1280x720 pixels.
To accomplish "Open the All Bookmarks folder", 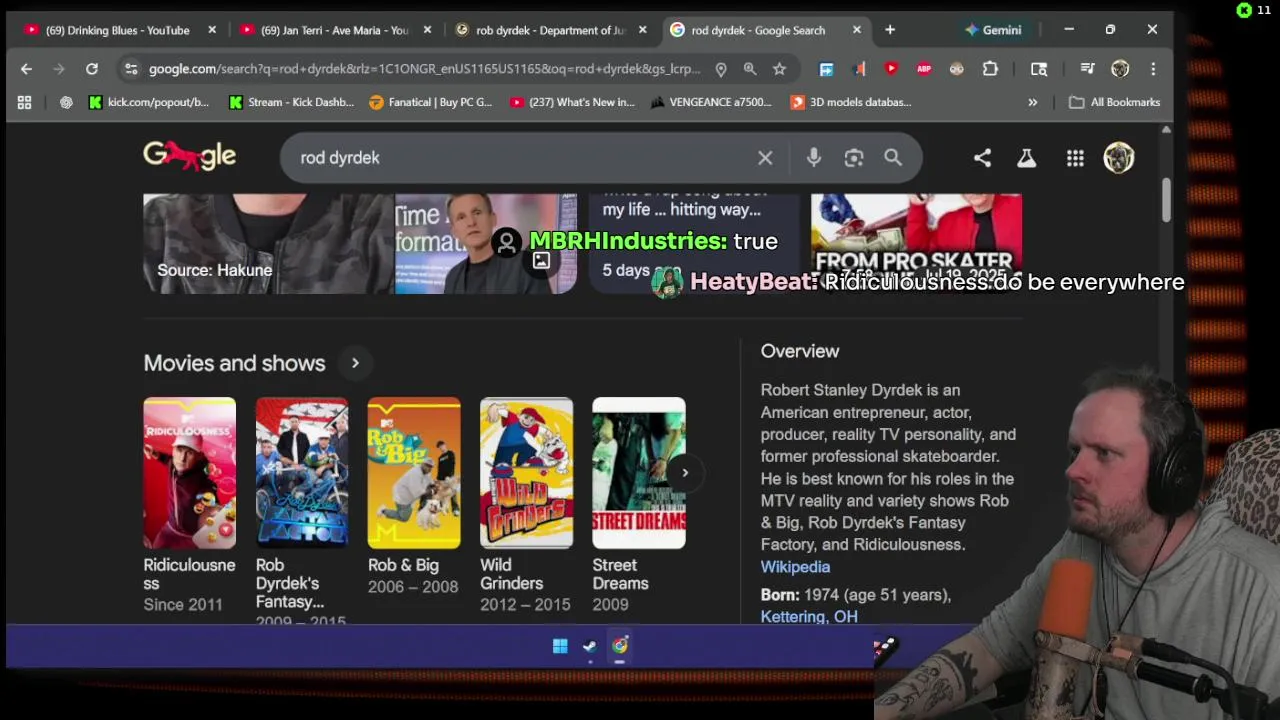I will [x=1114, y=102].
